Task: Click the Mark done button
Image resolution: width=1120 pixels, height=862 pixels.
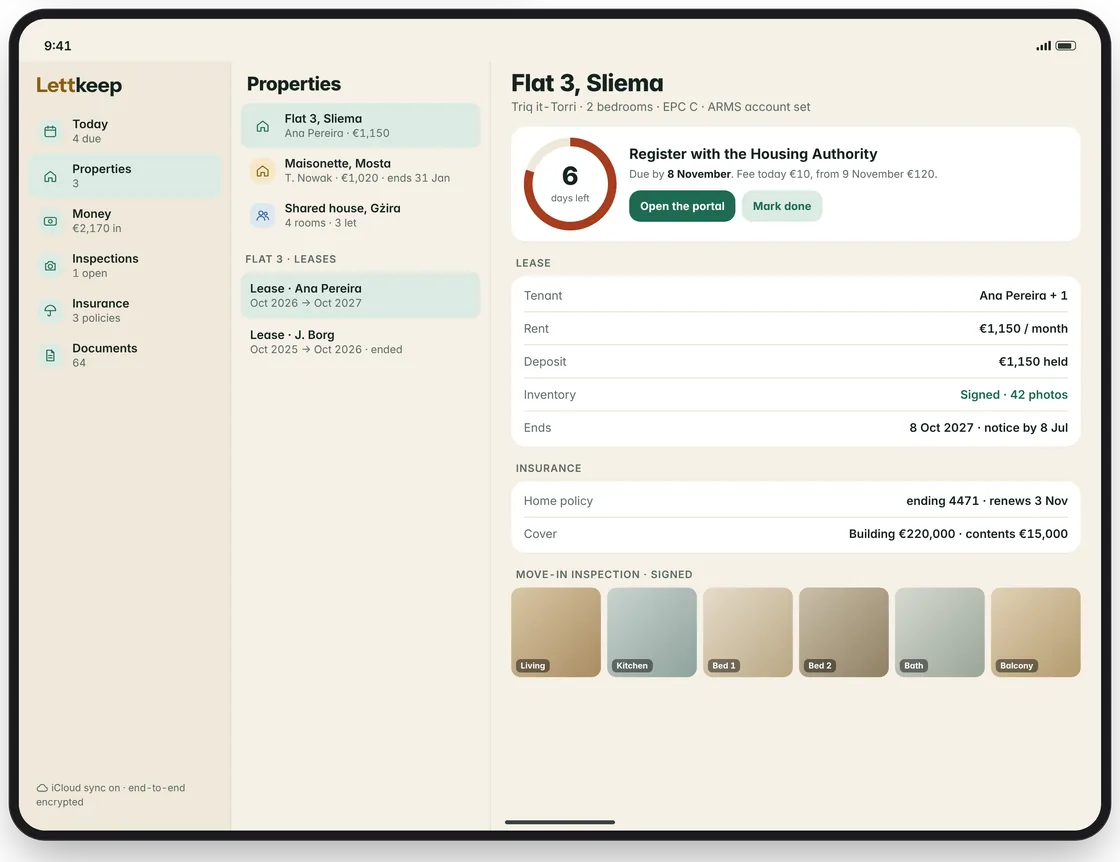Action: (782, 206)
